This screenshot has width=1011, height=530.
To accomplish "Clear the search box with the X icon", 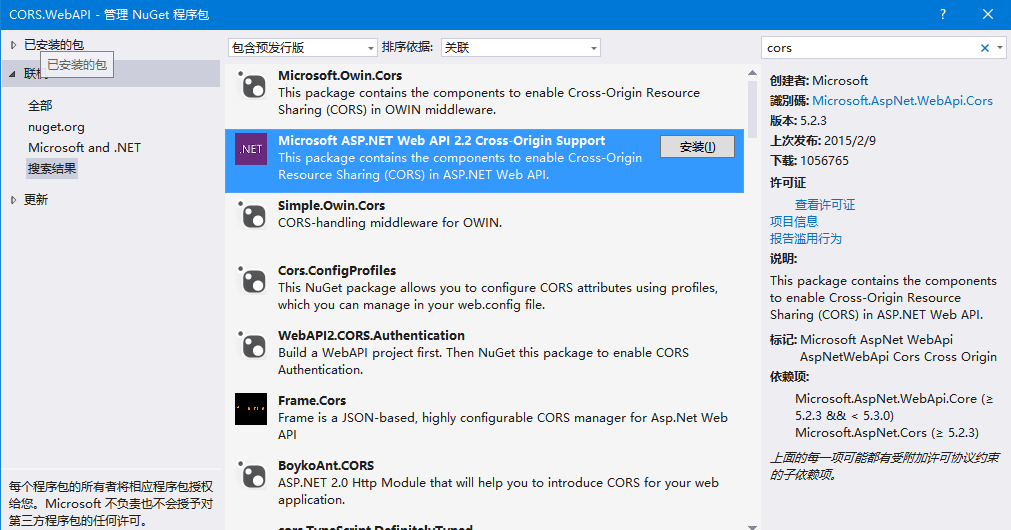I will click(985, 48).
